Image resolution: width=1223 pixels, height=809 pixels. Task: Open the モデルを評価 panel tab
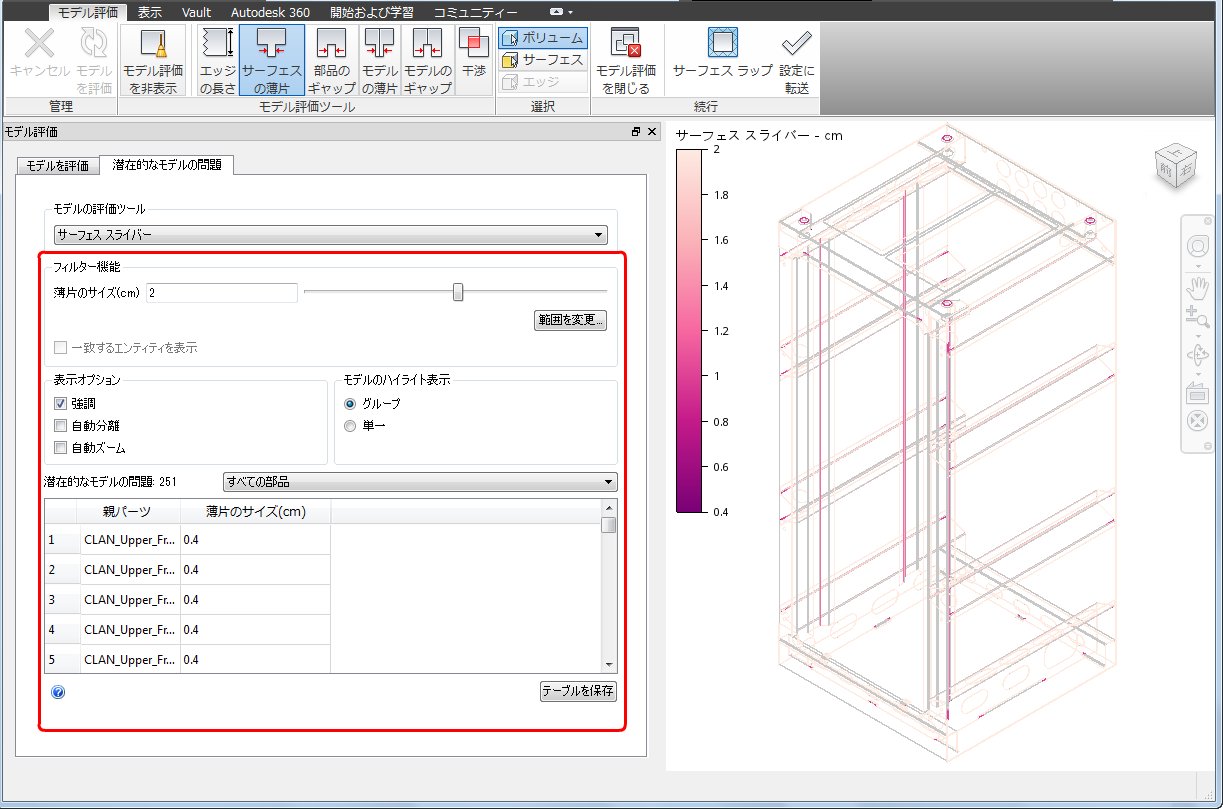pyautogui.click(x=58, y=166)
